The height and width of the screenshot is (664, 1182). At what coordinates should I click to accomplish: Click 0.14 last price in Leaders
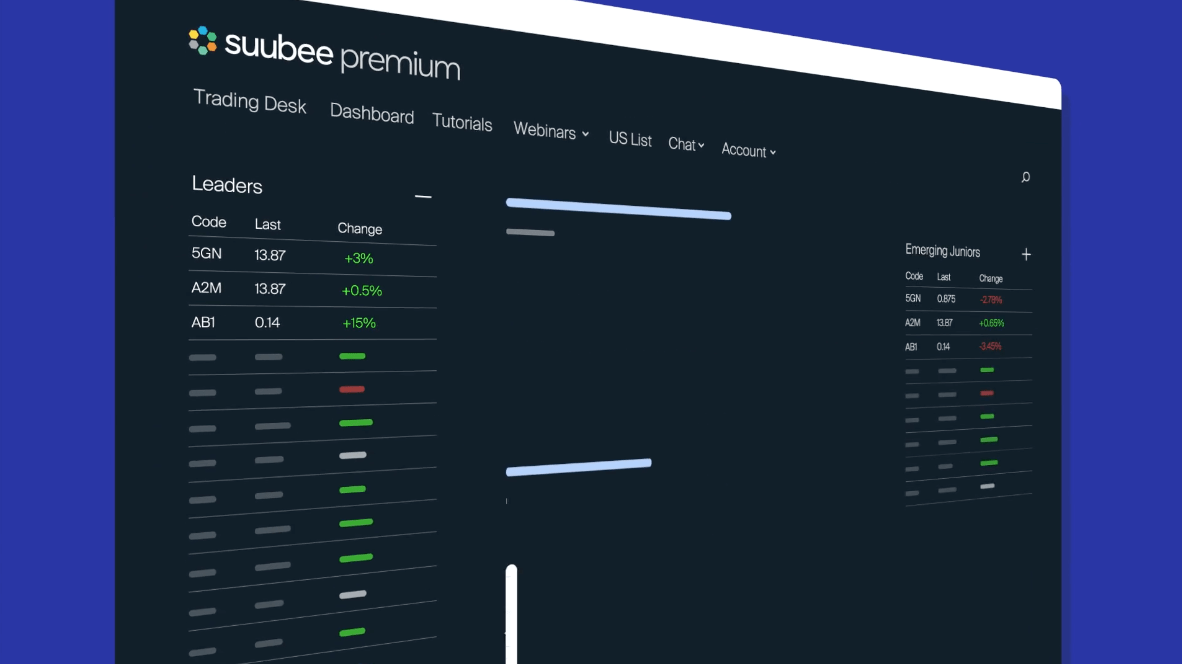click(x=267, y=323)
